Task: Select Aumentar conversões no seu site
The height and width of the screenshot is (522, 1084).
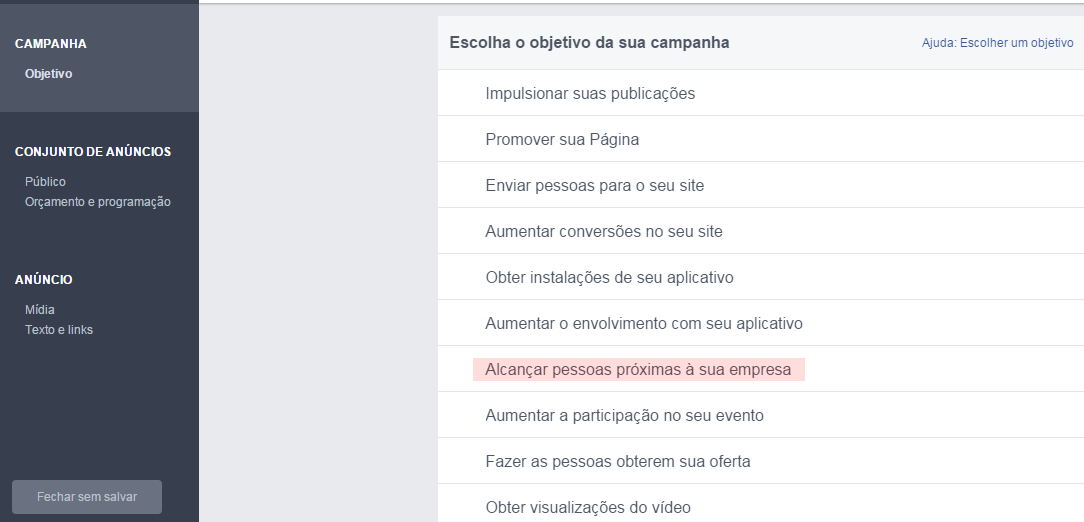Action: click(603, 232)
